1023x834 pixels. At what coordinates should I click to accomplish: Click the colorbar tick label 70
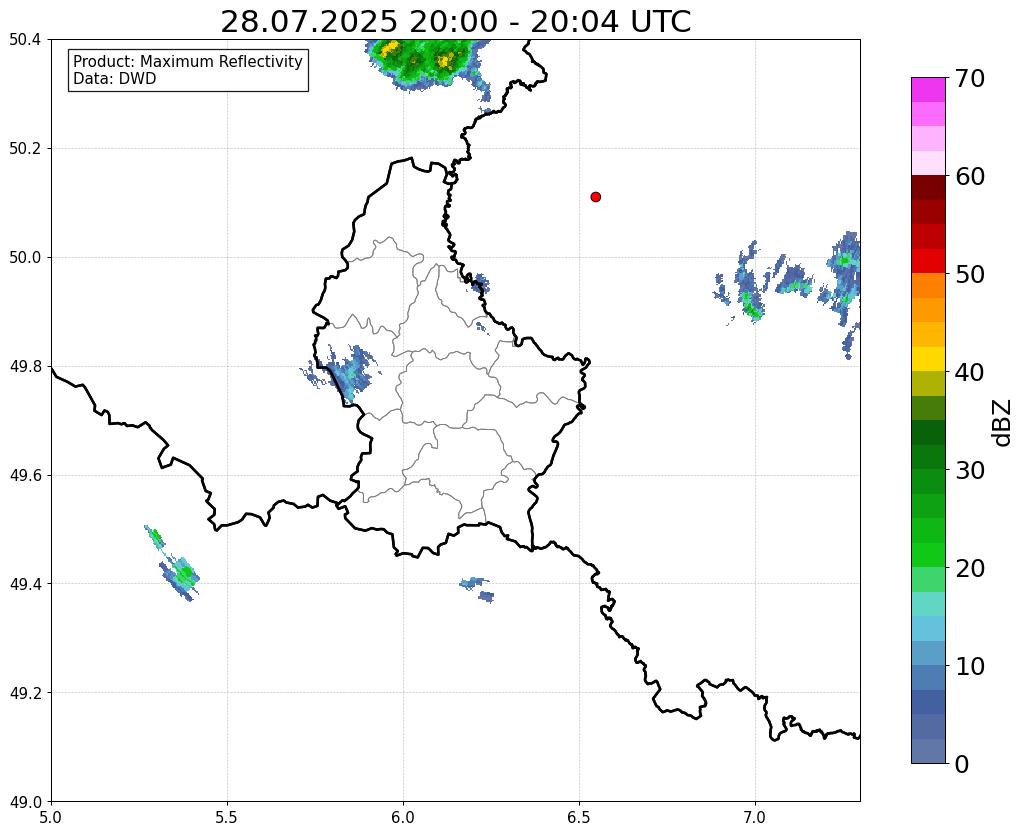[x=970, y=78]
